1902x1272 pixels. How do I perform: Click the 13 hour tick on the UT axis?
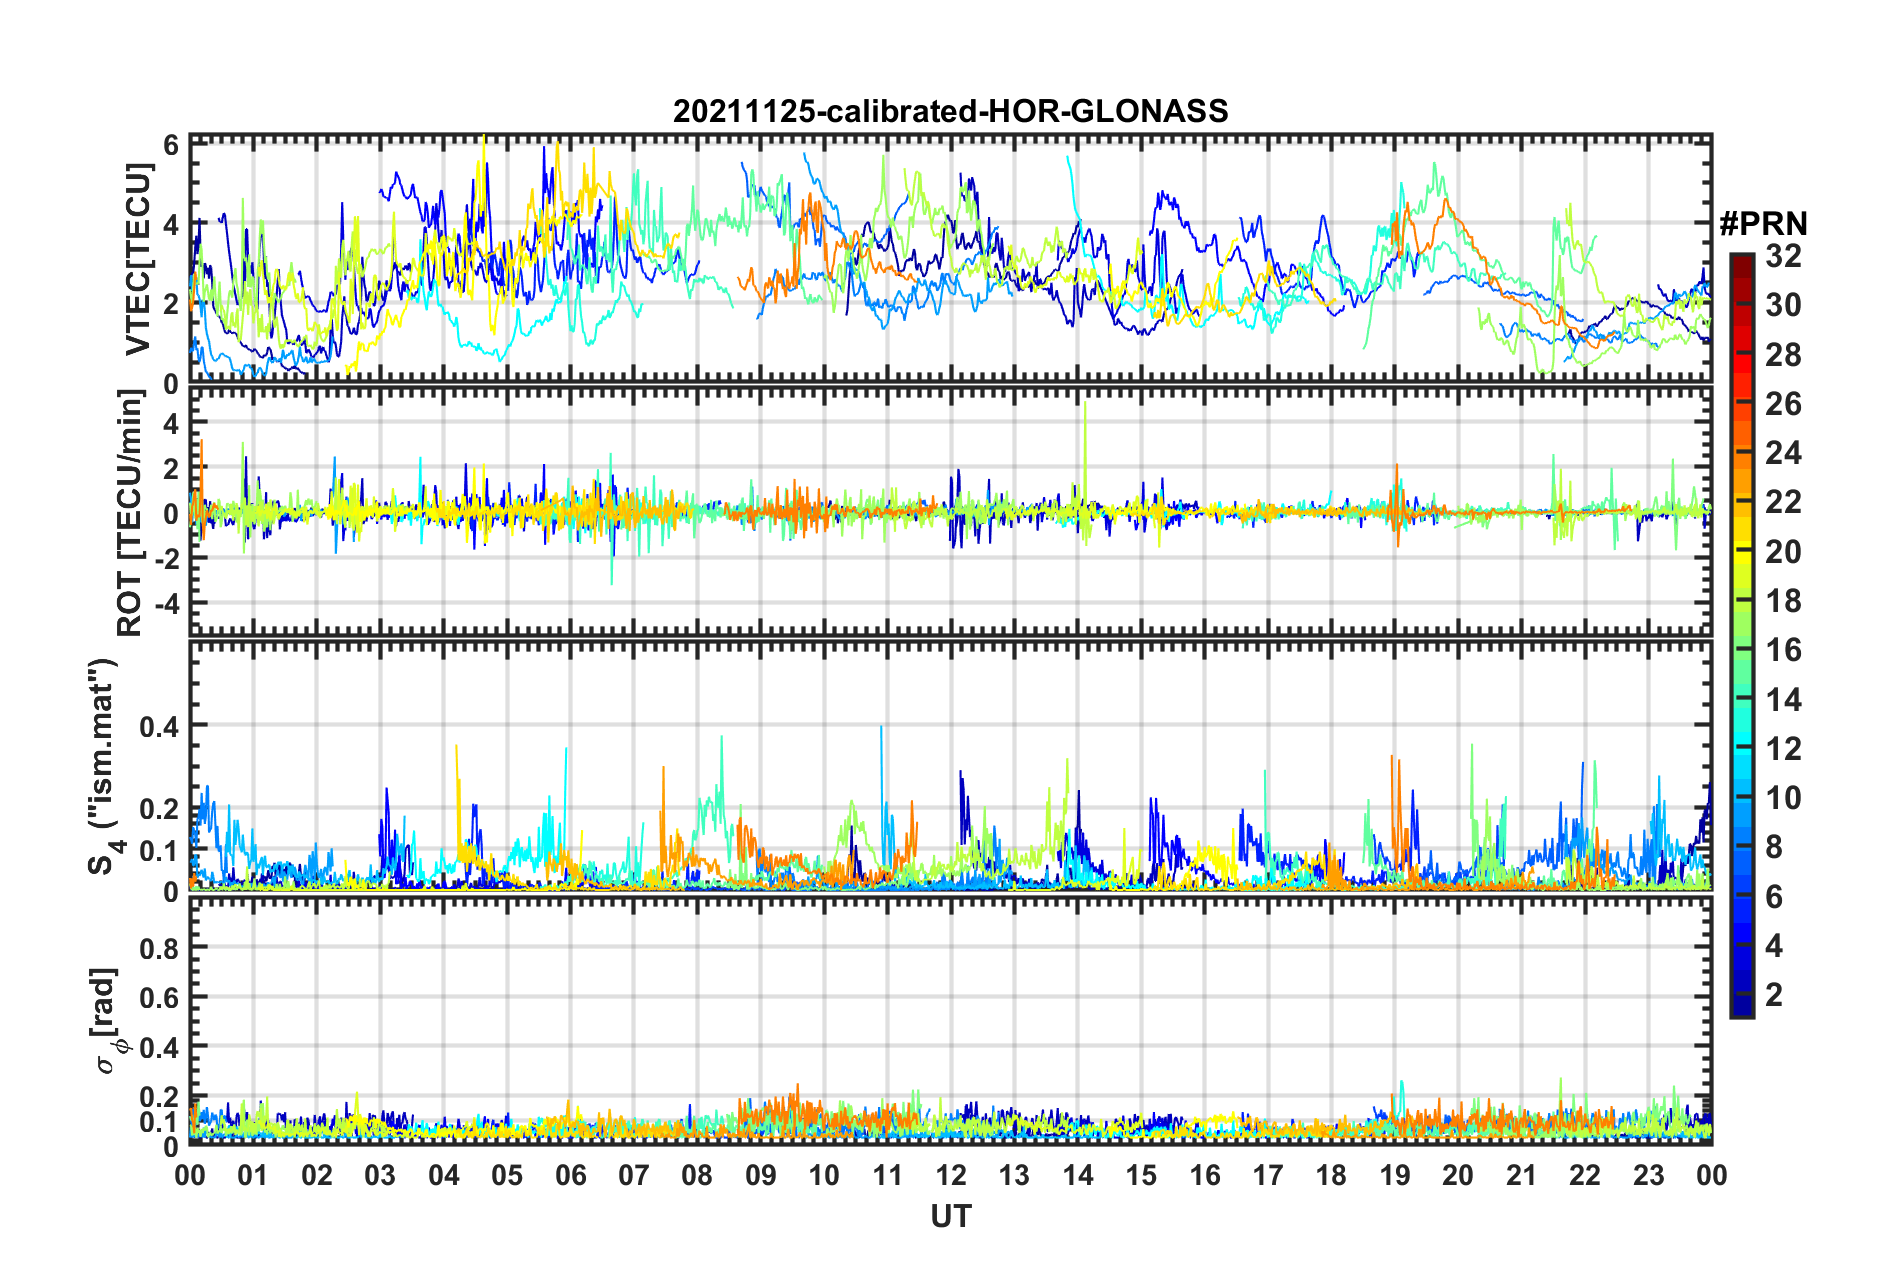click(1014, 1175)
